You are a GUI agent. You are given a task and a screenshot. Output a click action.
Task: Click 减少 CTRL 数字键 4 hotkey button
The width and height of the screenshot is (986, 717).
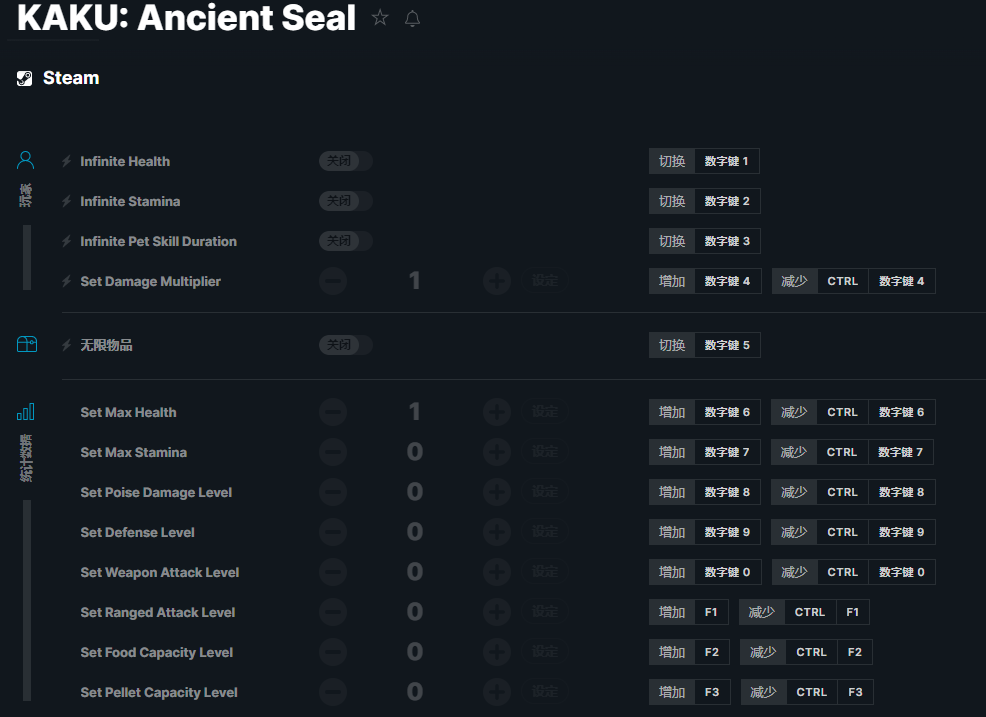[x=853, y=281]
